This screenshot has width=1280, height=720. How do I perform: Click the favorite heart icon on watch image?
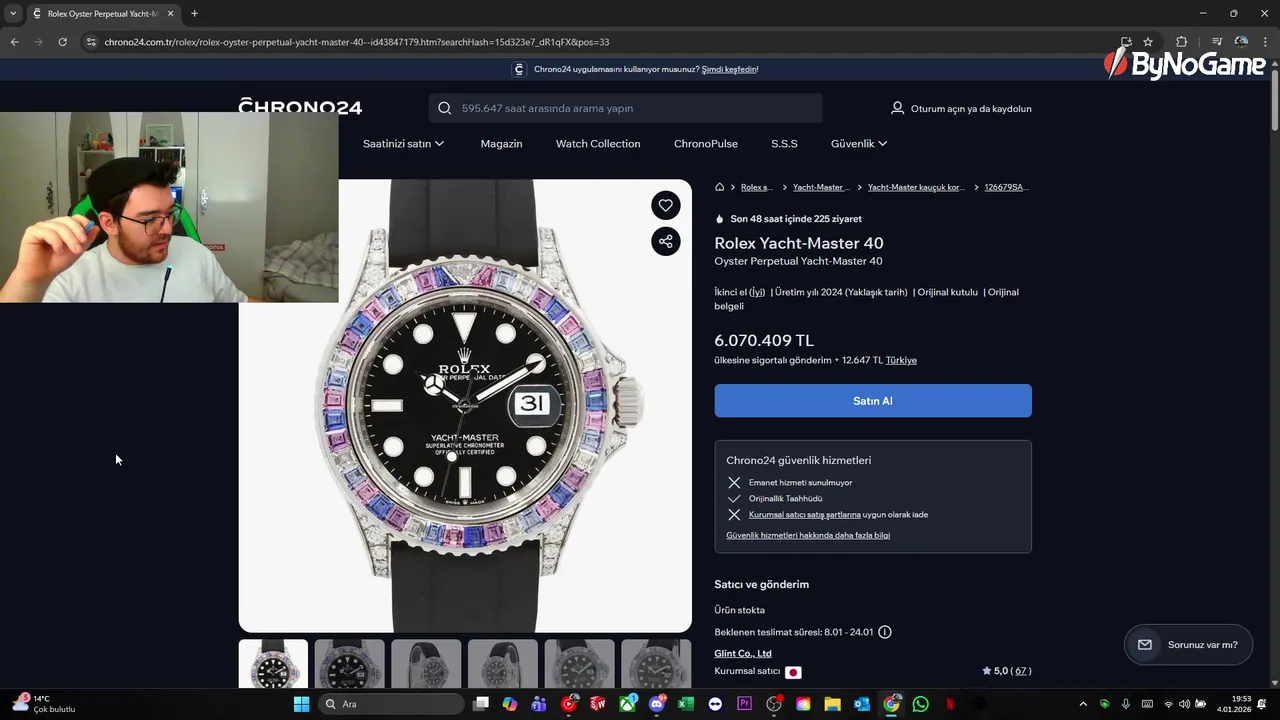coord(666,205)
